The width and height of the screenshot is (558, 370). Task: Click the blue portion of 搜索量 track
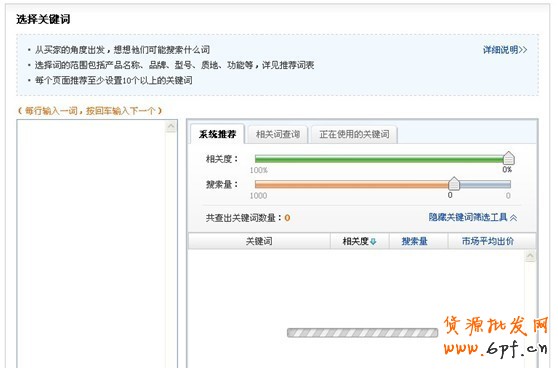pyautogui.click(x=485, y=184)
